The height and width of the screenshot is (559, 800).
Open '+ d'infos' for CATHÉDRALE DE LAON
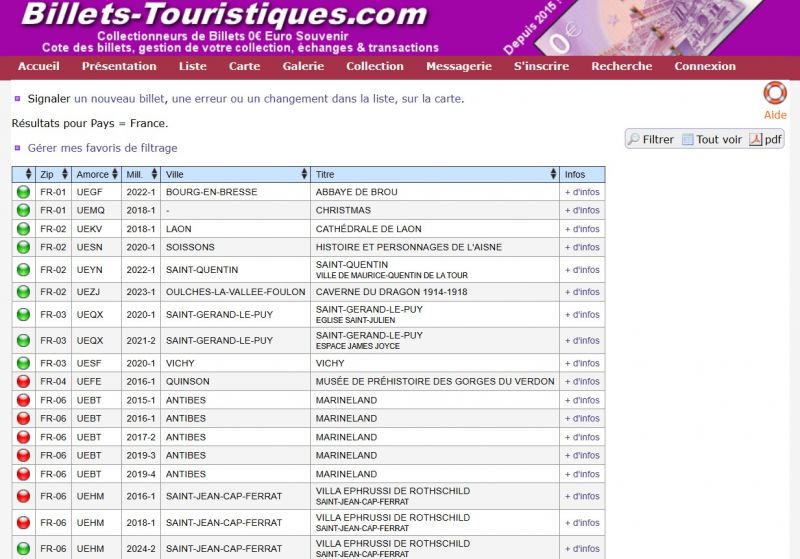pyautogui.click(x=582, y=229)
